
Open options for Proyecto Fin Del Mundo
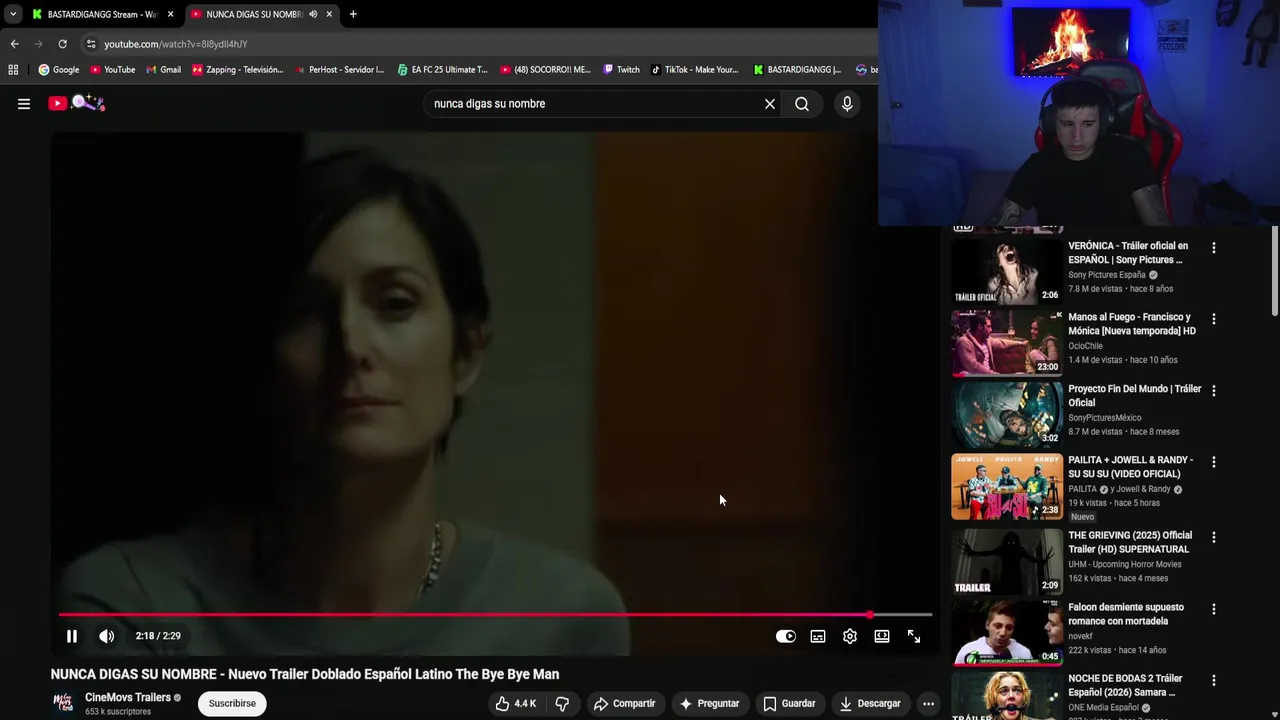point(1214,391)
